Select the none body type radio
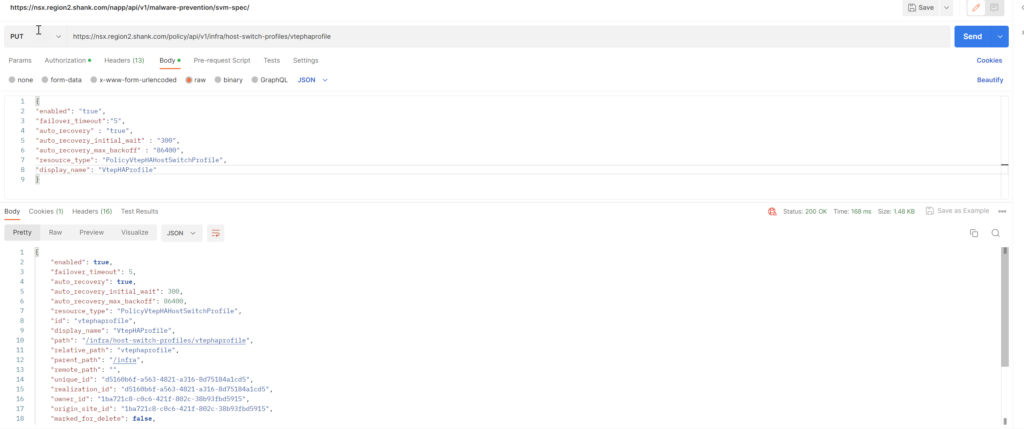The image size is (1024, 429). pyautogui.click(x=12, y=79)
